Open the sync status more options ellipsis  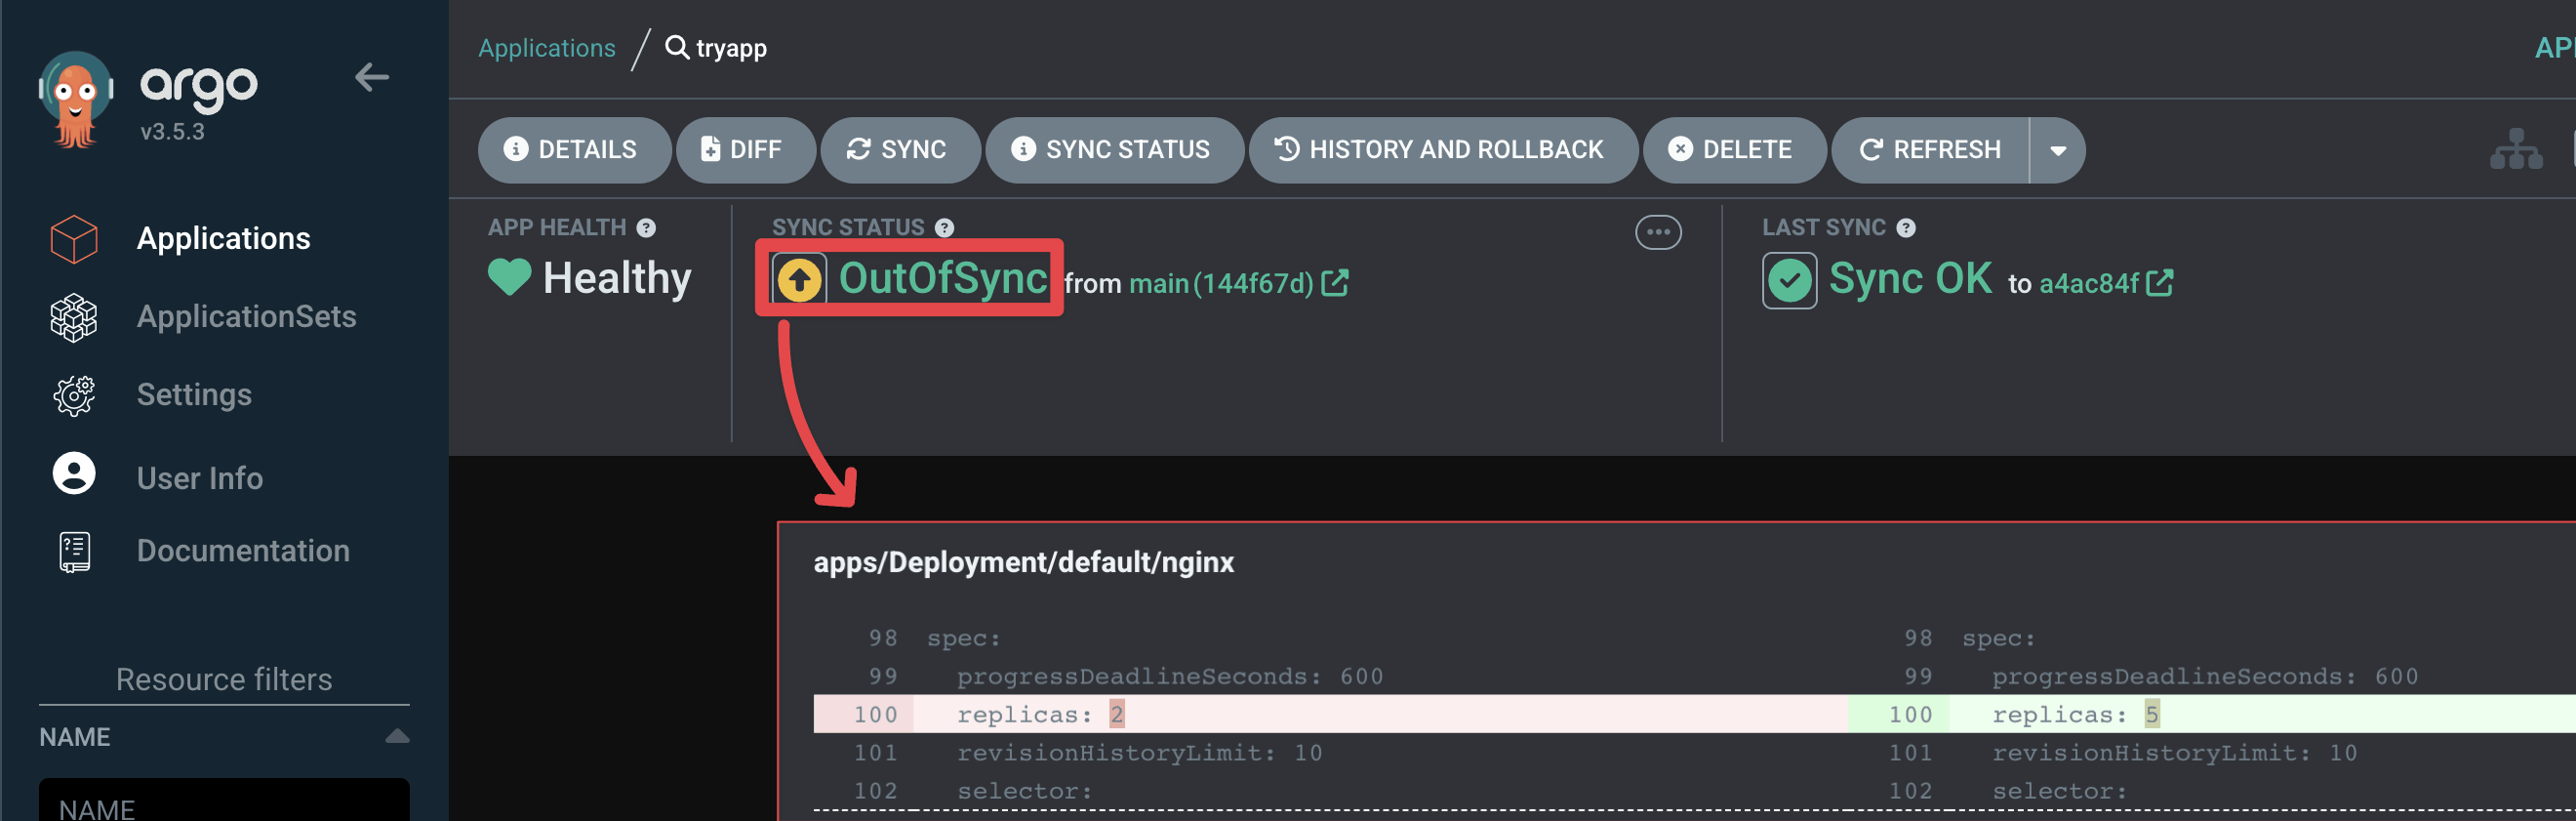[1658, 232]
